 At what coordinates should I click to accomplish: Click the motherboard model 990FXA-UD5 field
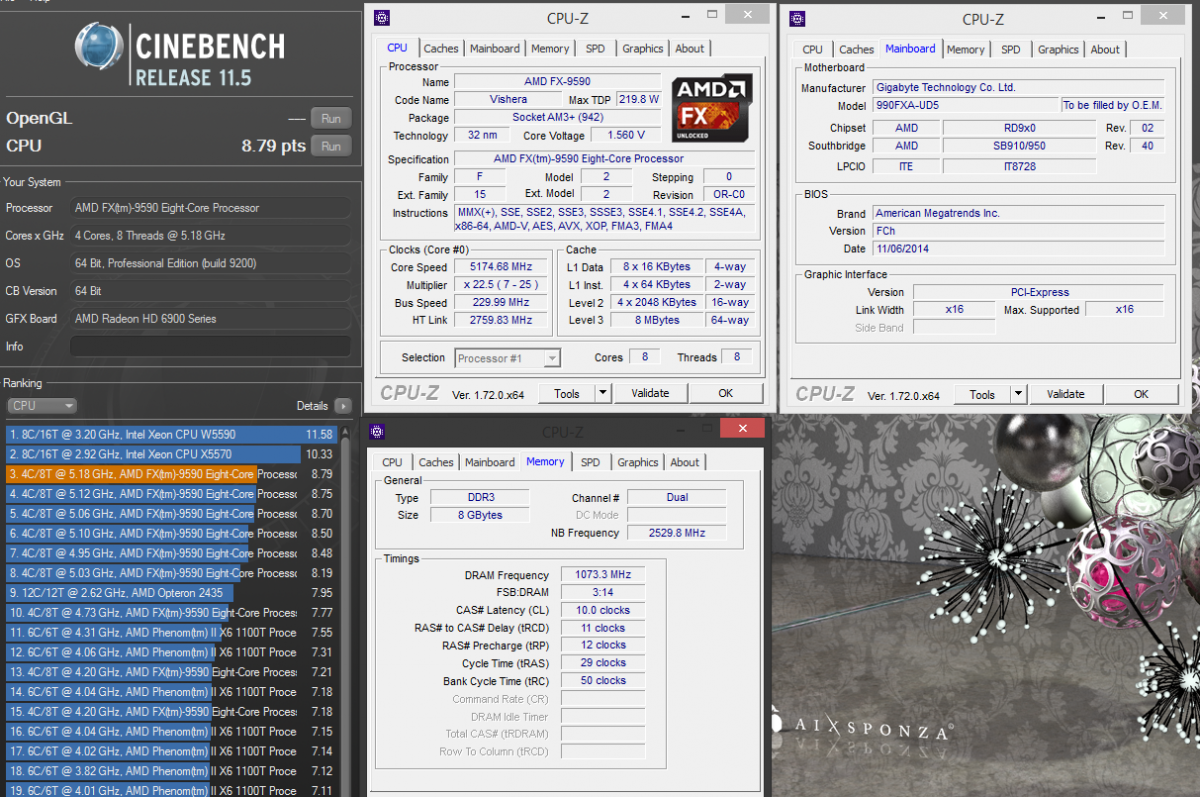coord(964,106)
